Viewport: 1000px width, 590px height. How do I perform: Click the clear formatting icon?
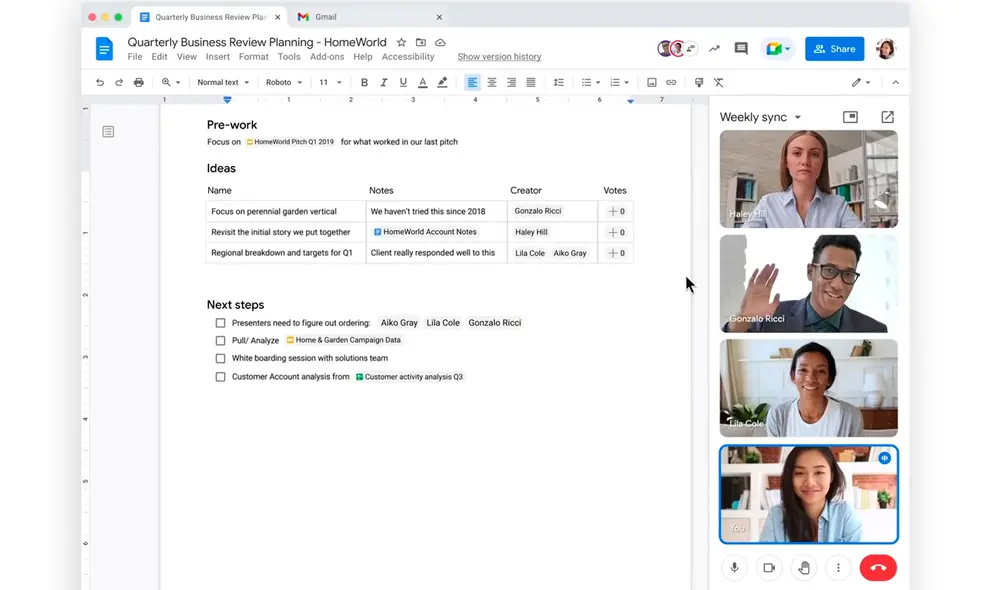tap(718, 82)
